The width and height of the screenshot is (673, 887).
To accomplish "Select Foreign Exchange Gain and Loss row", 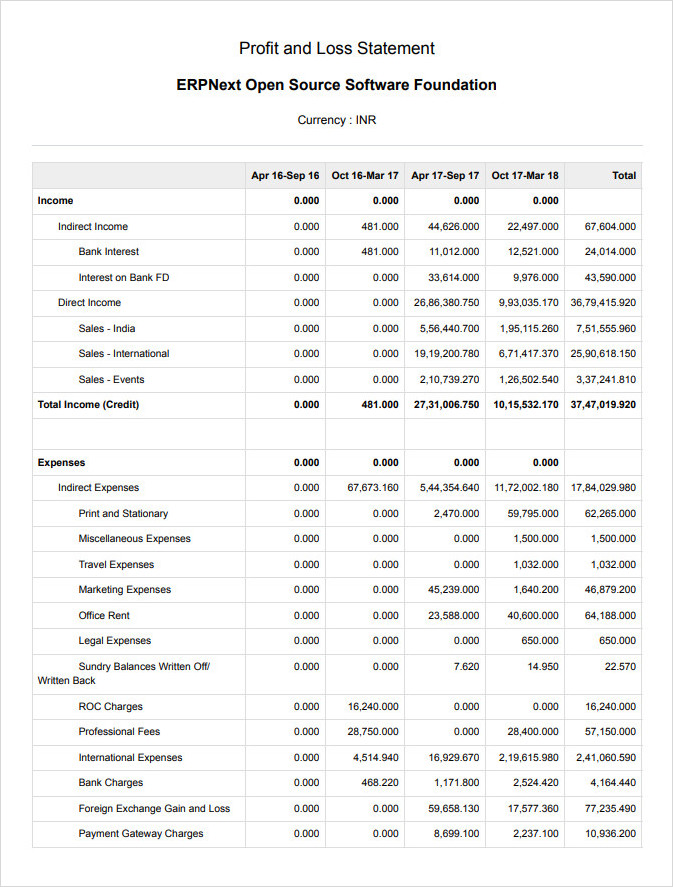I will pos(337,809).
